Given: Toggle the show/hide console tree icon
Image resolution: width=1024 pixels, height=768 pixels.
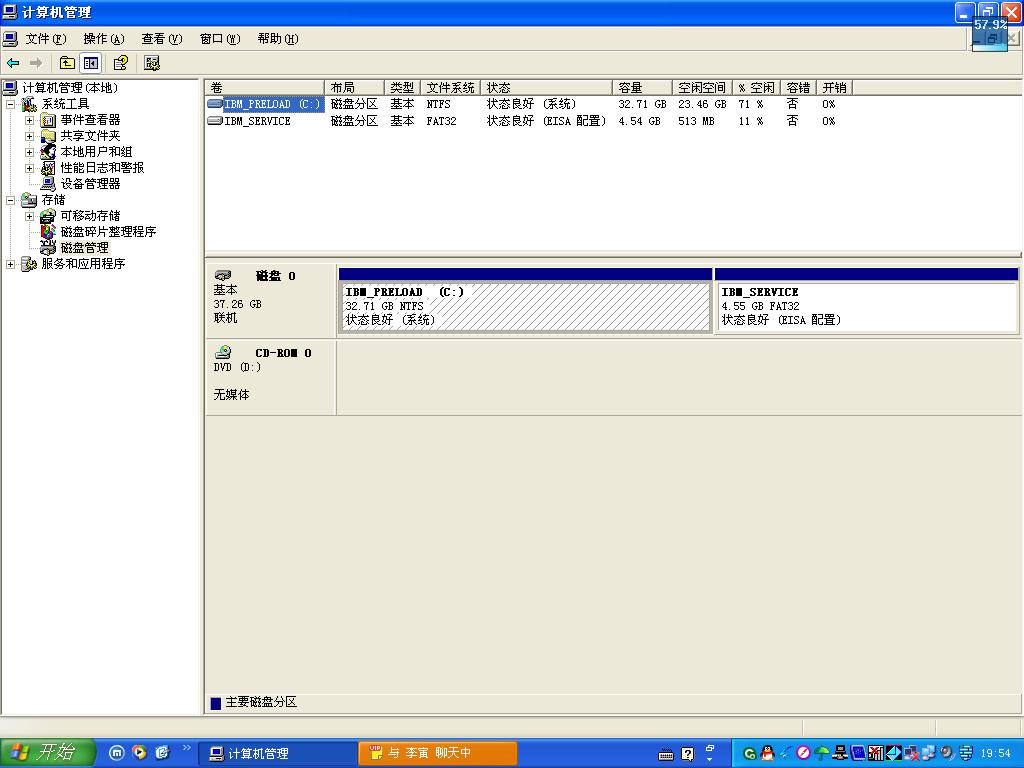Looking at the screenshot, I should 91,63.
